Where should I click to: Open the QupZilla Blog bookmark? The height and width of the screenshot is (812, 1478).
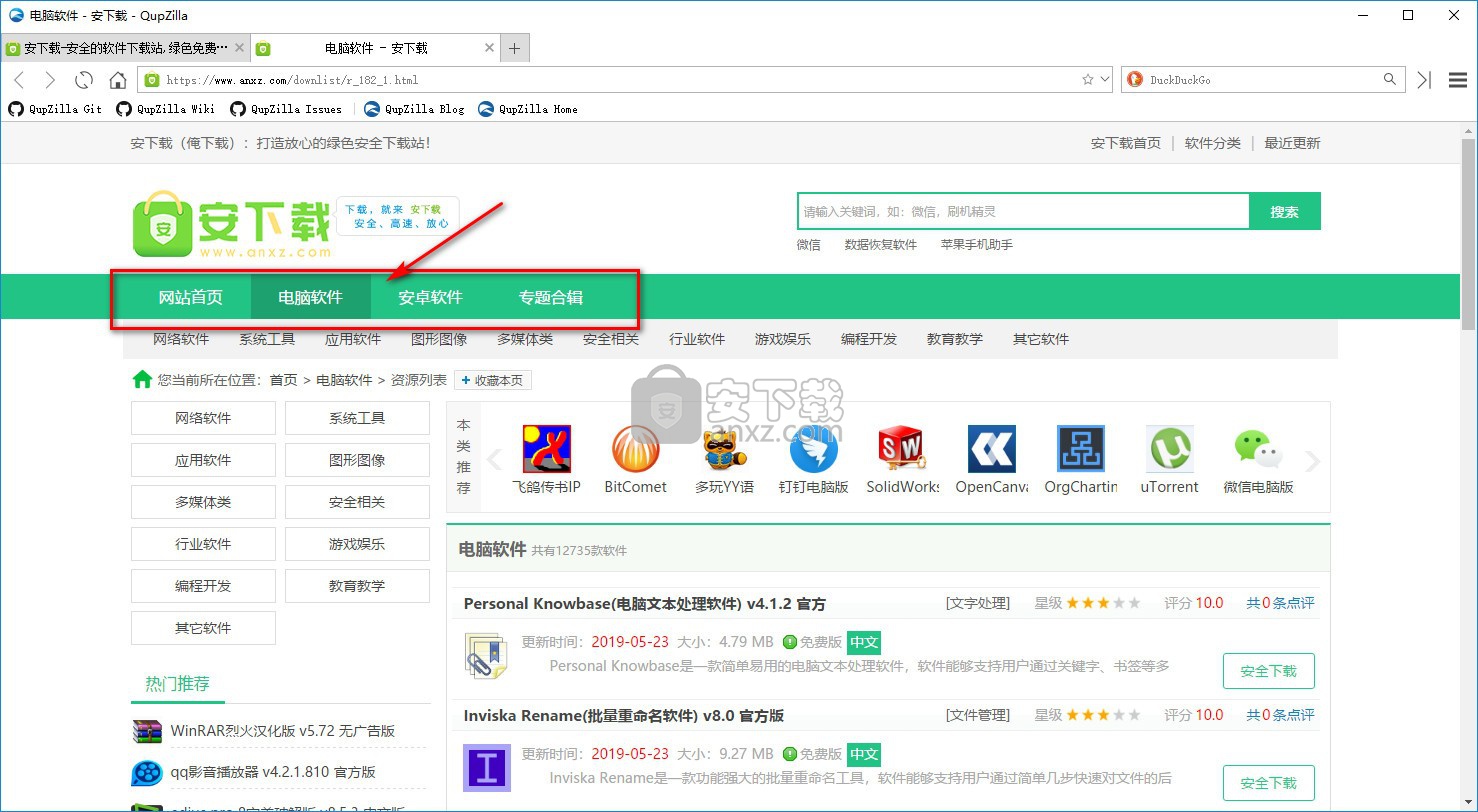click(414, 109)
